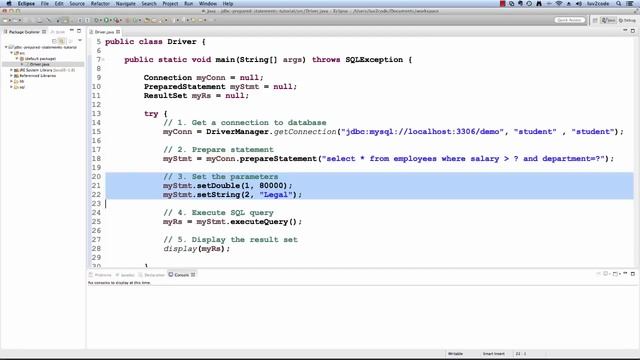The image size is (640, 360).
Task: Open the Apple menu
Action: tap(9, 4)
